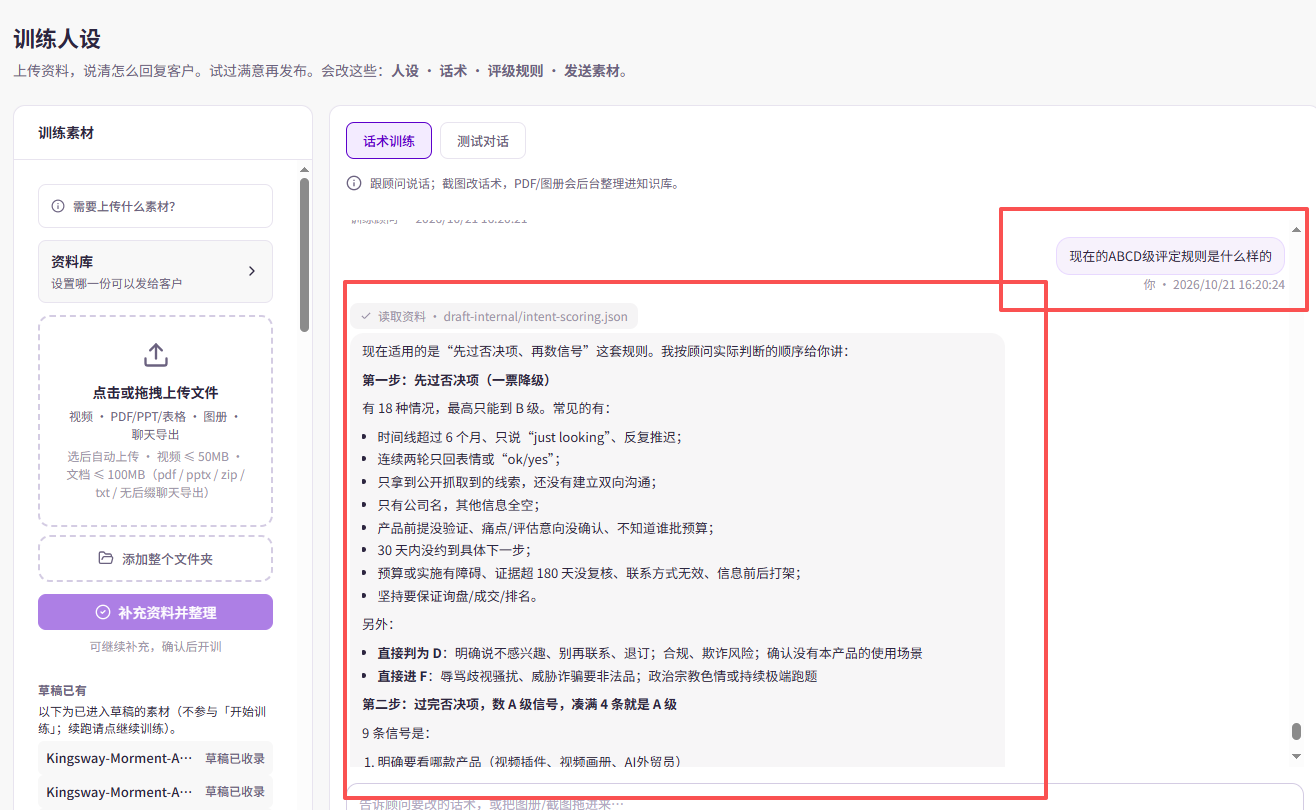
Task: Click bullet 连续两轮只回表情或 ok/yes
Action: coord(468,459)
